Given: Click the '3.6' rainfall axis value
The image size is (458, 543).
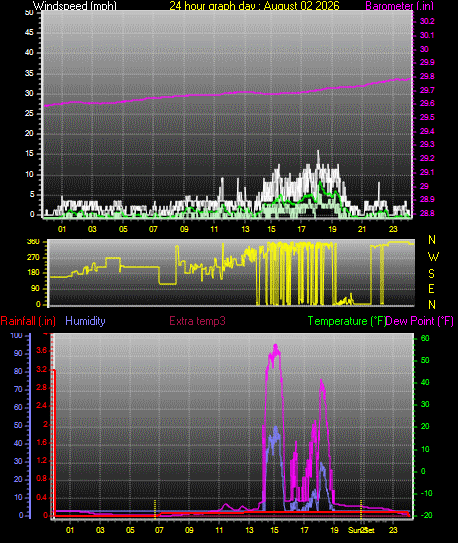Looking at the screenshot, I should click(x=42, y=350).
